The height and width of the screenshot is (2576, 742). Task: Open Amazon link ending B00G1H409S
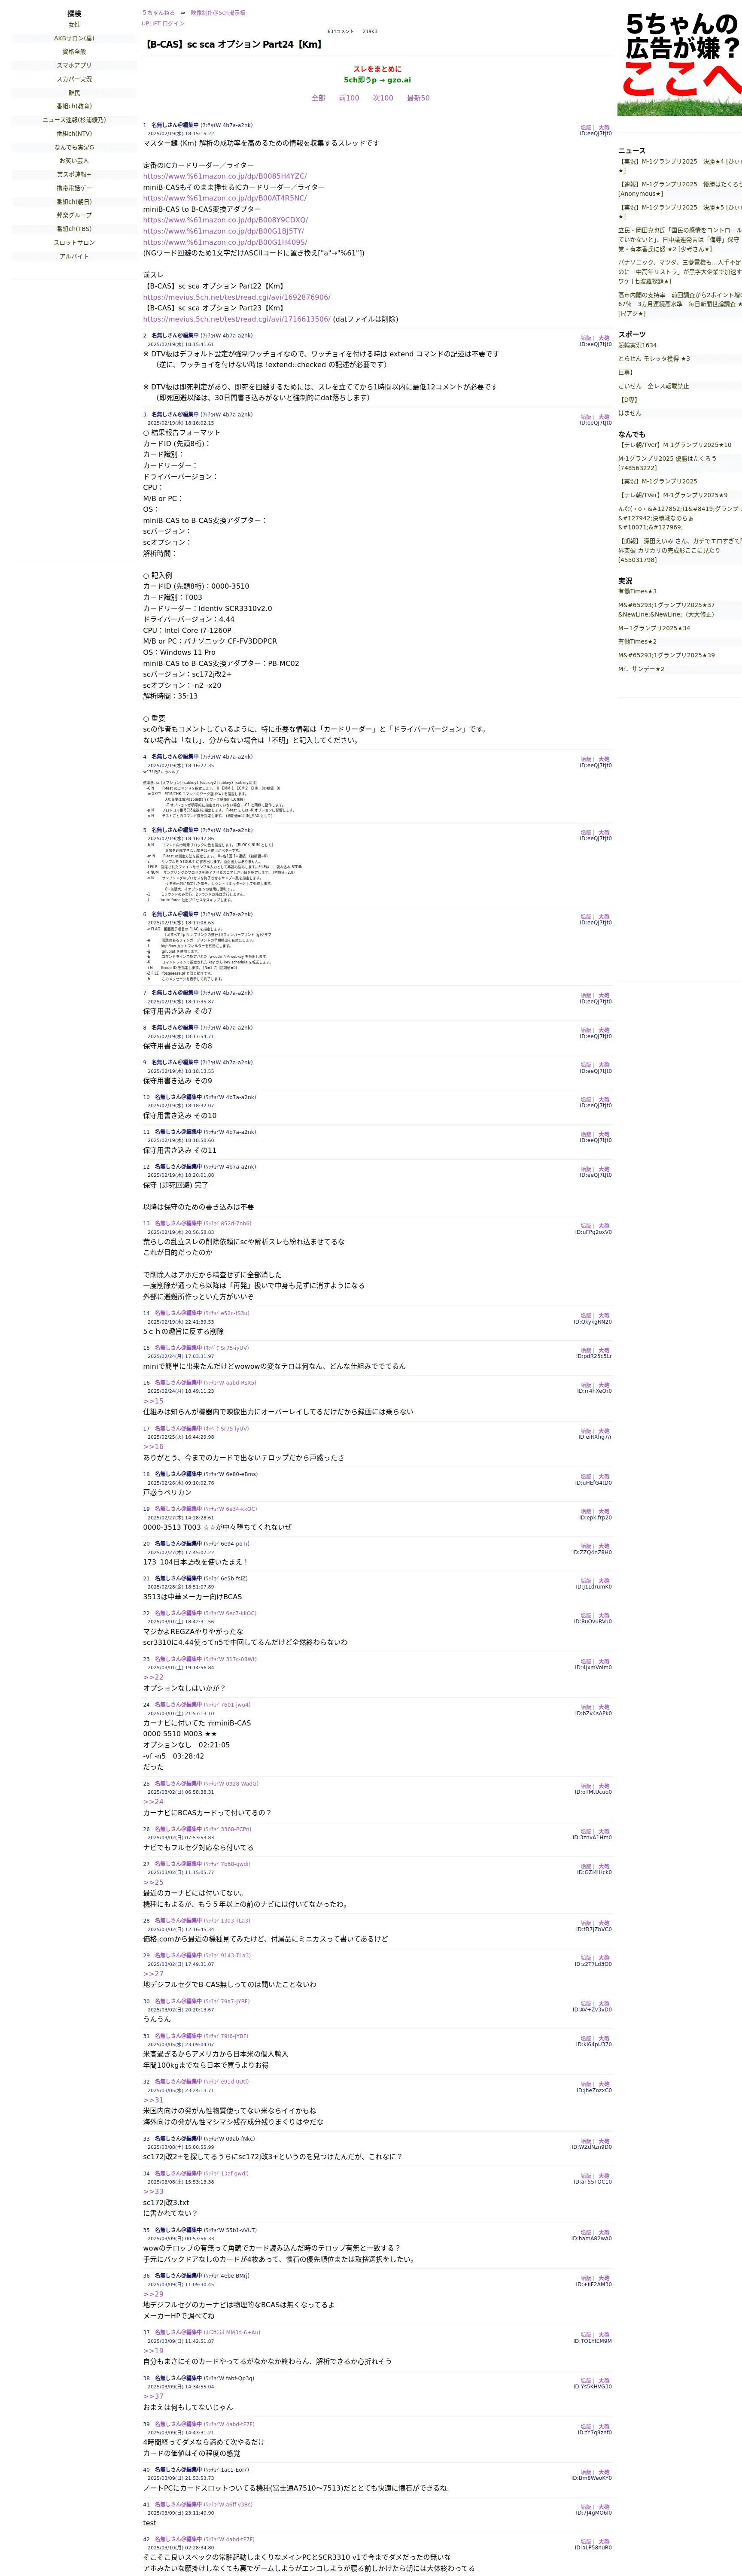click(225, 242)
